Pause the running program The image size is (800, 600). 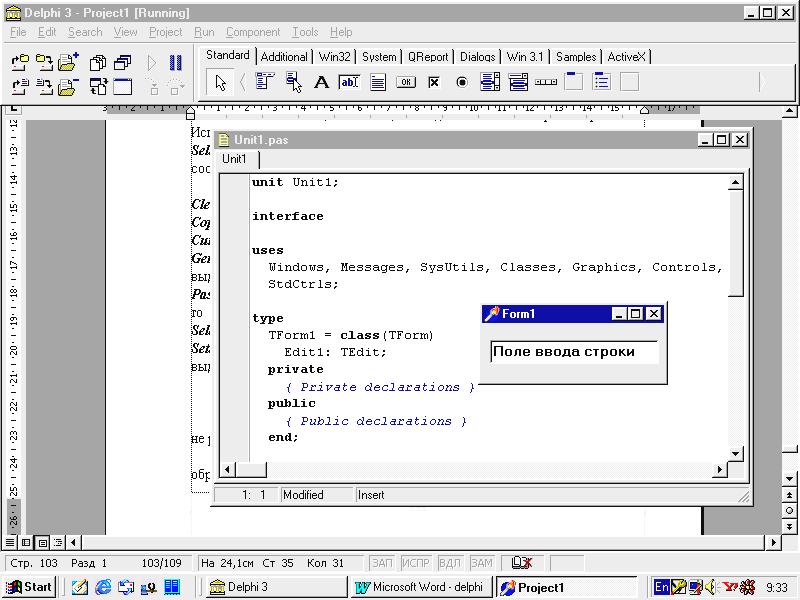176,63
